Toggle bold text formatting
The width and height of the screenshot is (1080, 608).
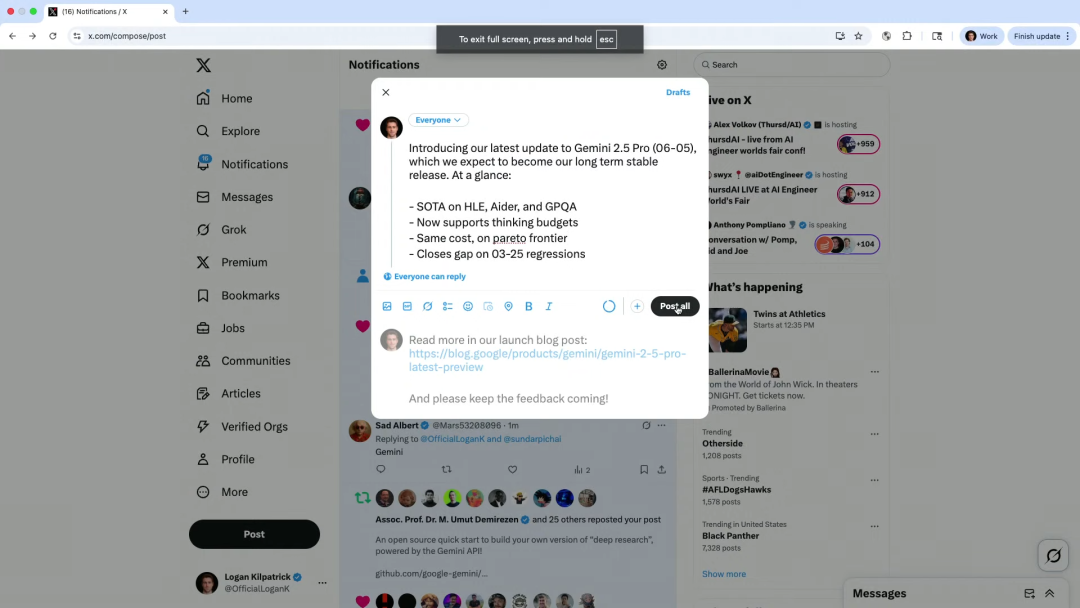click(528, 306)
